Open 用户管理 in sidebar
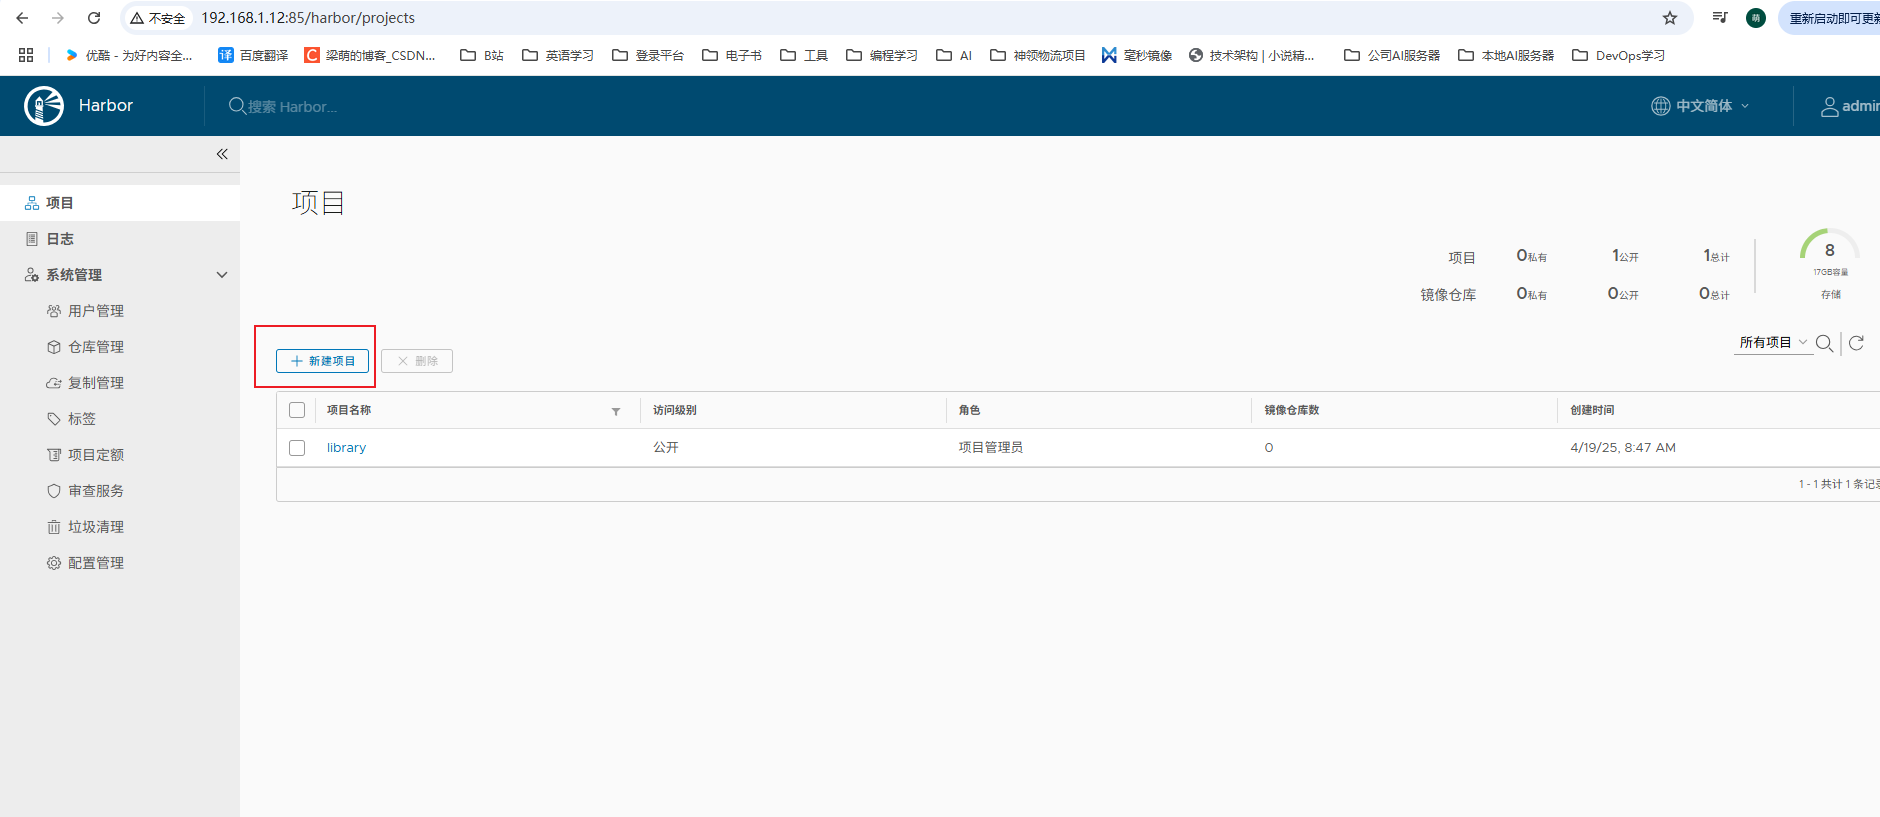 click(96, 311)
